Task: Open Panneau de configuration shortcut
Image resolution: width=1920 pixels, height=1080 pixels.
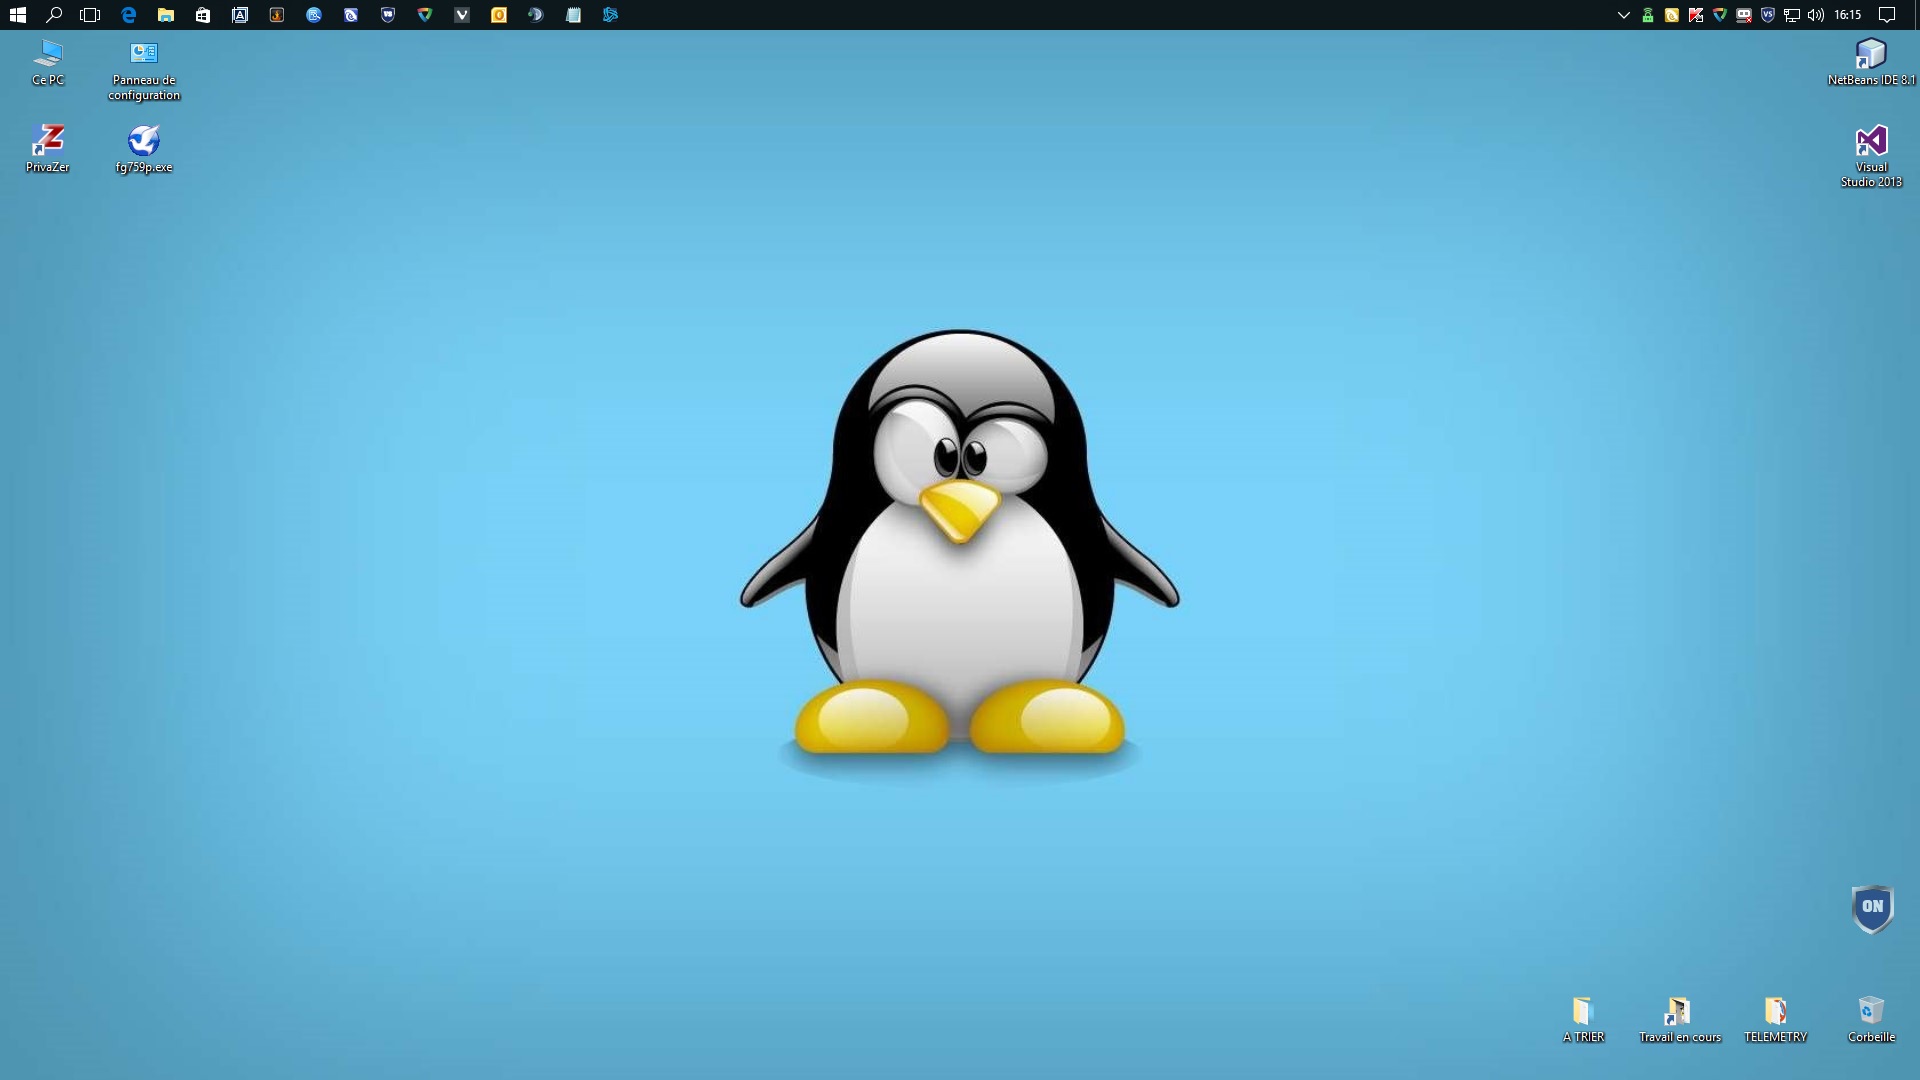Action: tap(144, 55)
